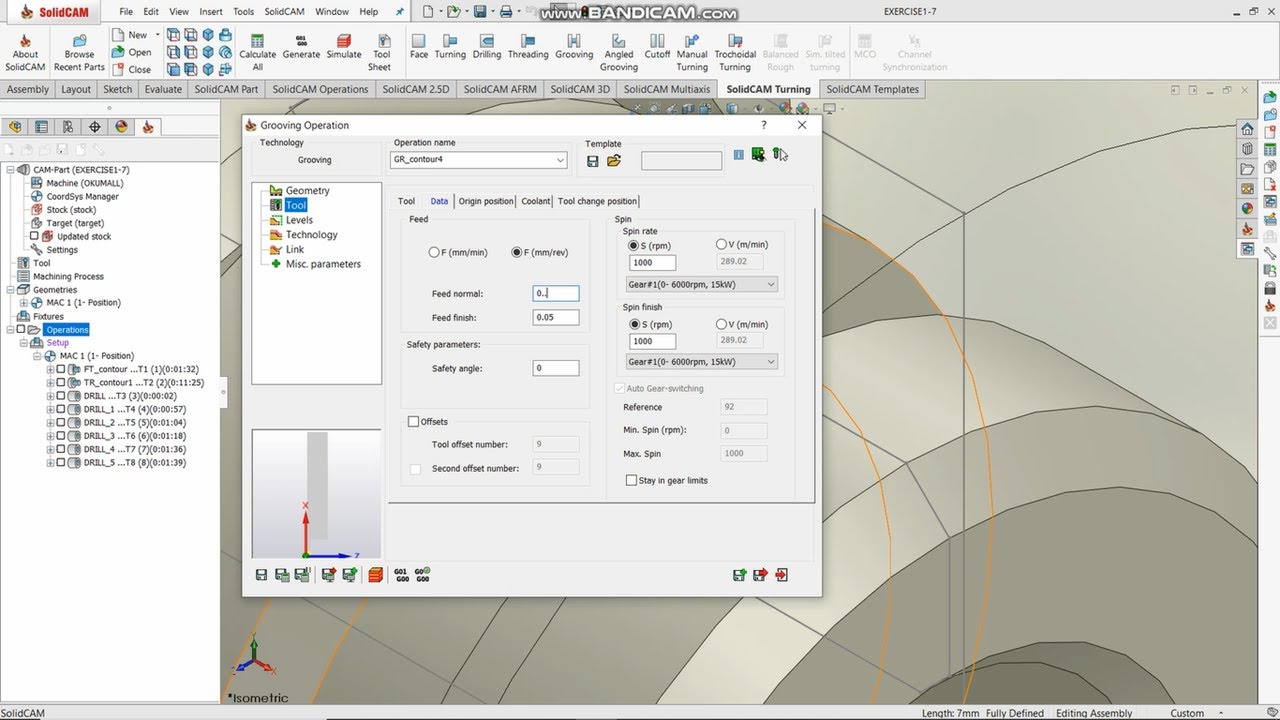Add a Grooving operation from ribbon
Image resolution: width=1280 pixels, height=720 pixels.
[x=574, y=47]
